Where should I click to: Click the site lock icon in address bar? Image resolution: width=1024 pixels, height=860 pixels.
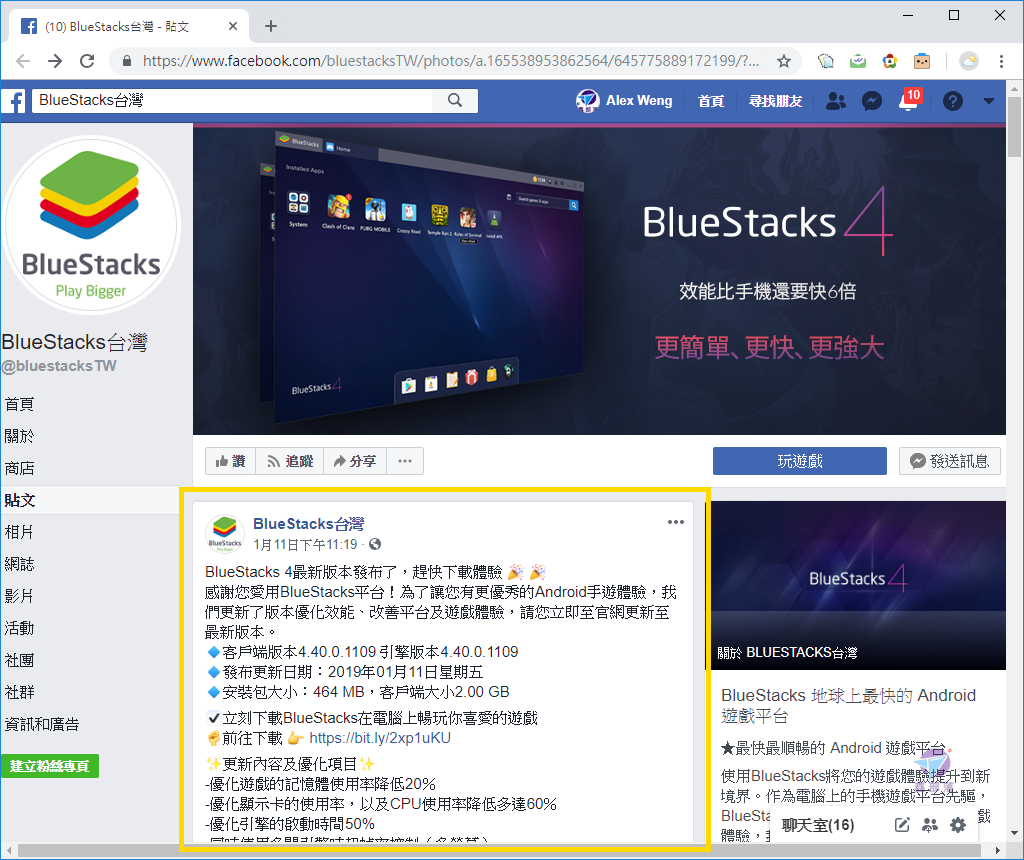(127, 61)
